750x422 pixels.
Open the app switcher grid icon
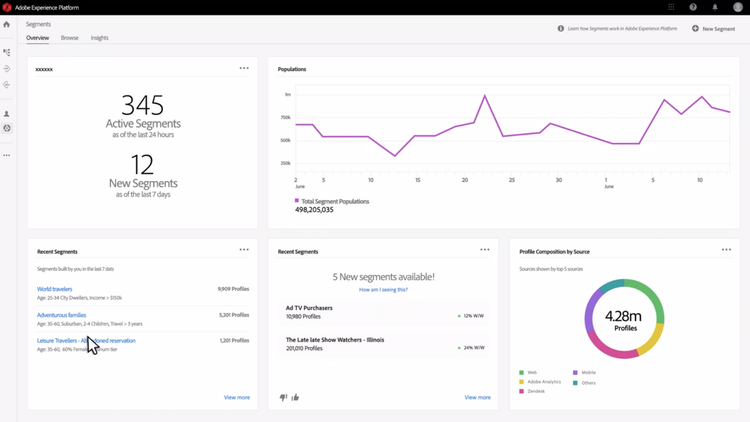pyautogui.click(x=671, y=7)
